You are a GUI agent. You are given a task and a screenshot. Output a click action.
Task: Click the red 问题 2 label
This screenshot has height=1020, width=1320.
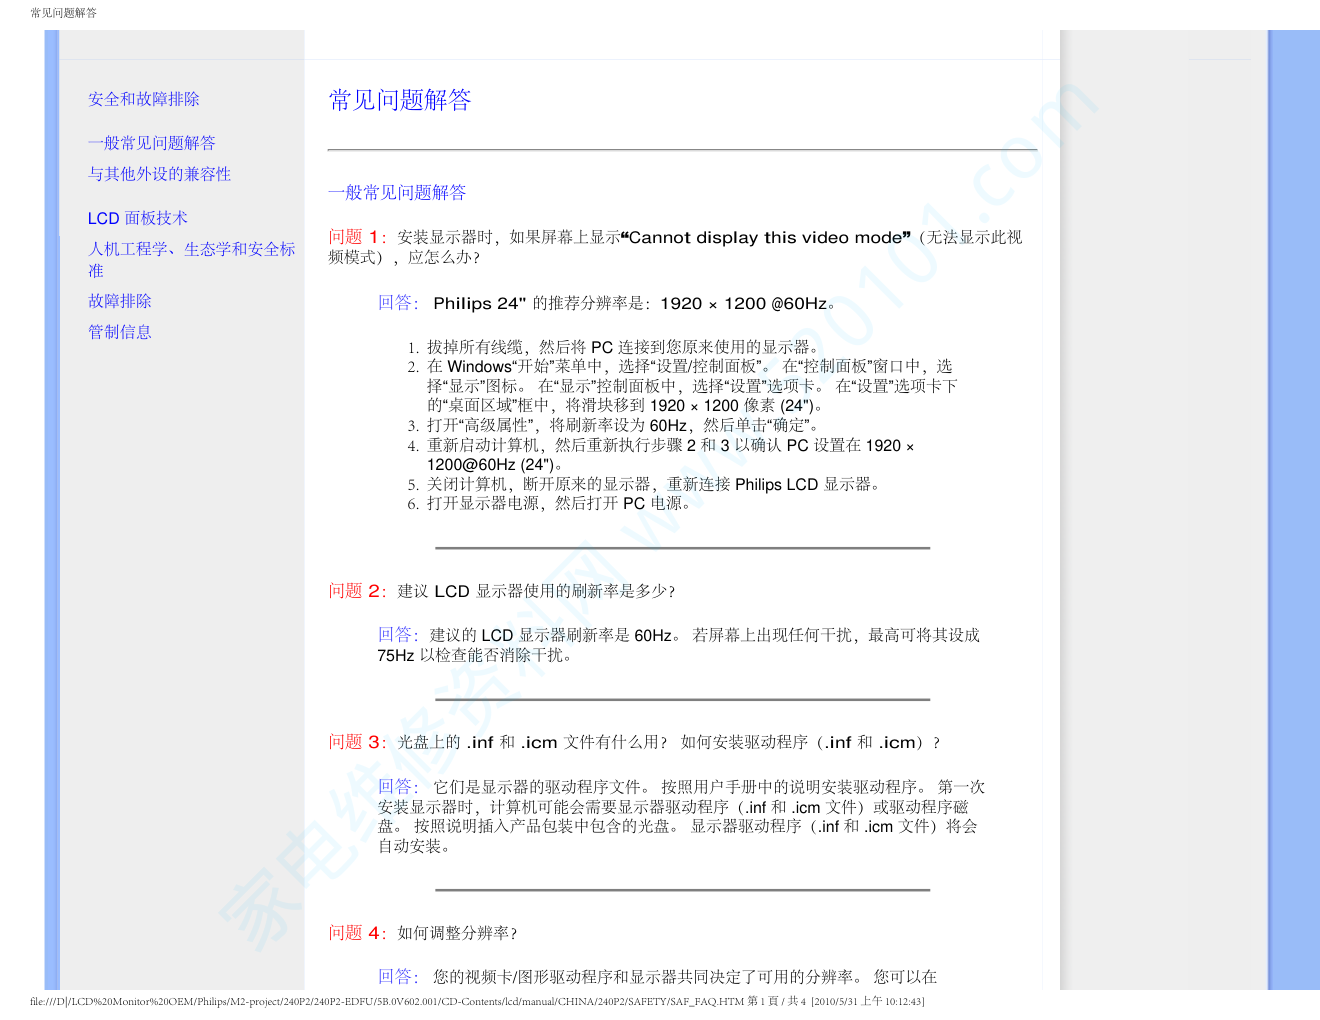pyautogui.click(x=358, y=591)
